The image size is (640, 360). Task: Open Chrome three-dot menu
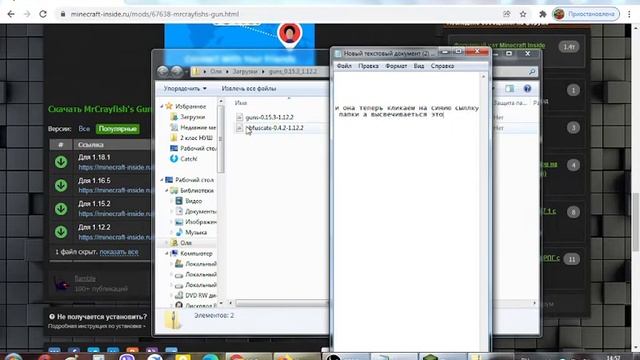click(x=629, y=14)
